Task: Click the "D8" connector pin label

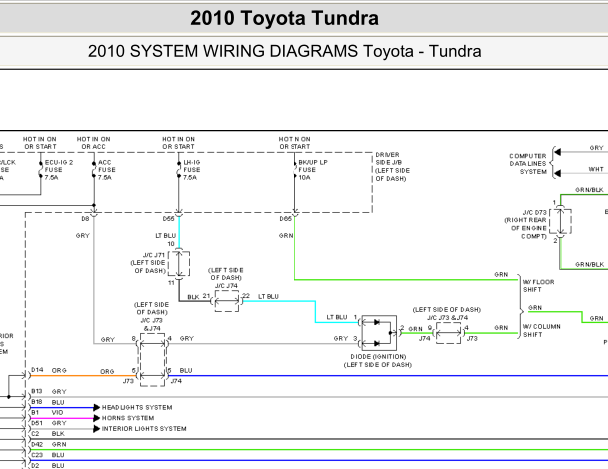Action: click(85, 219)
